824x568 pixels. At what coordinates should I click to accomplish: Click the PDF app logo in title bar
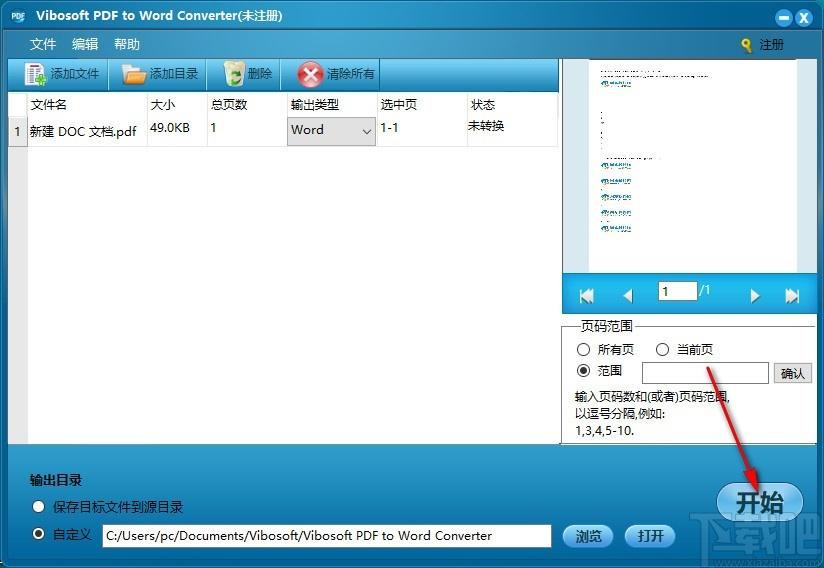click(x=18, y=16)
